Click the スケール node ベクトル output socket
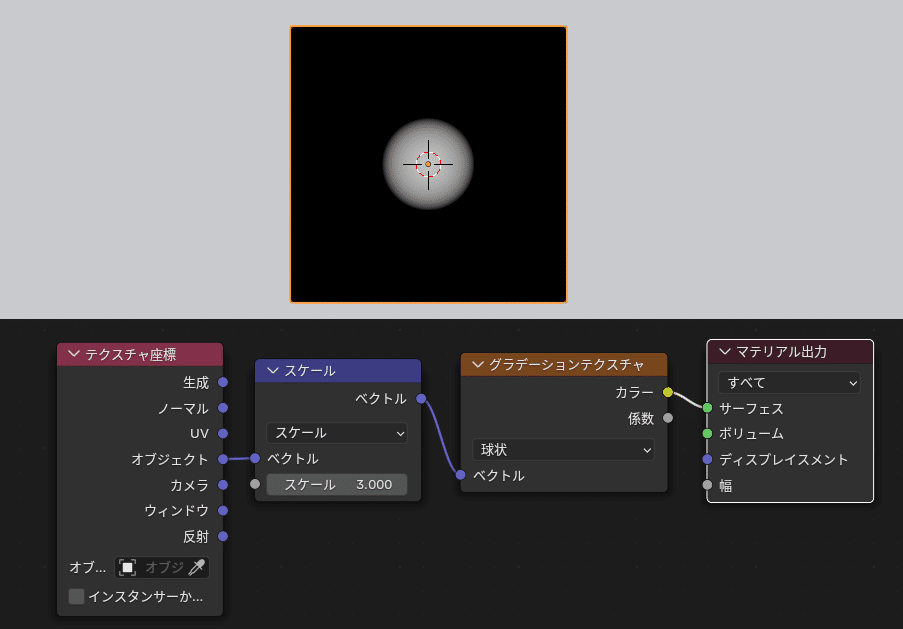The width and height of the screenshot is (903, 629). 421,399
